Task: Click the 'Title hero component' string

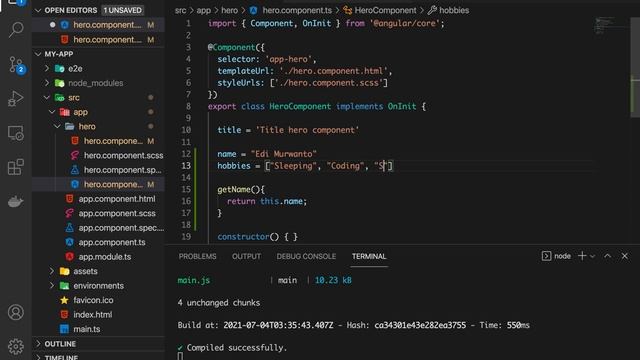Action: [307, 130]
